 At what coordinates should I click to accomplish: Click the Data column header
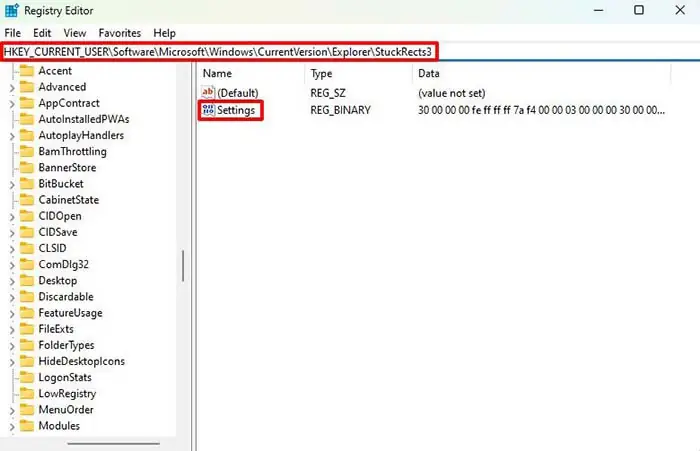pyautogui.click(x=429, y=73)
